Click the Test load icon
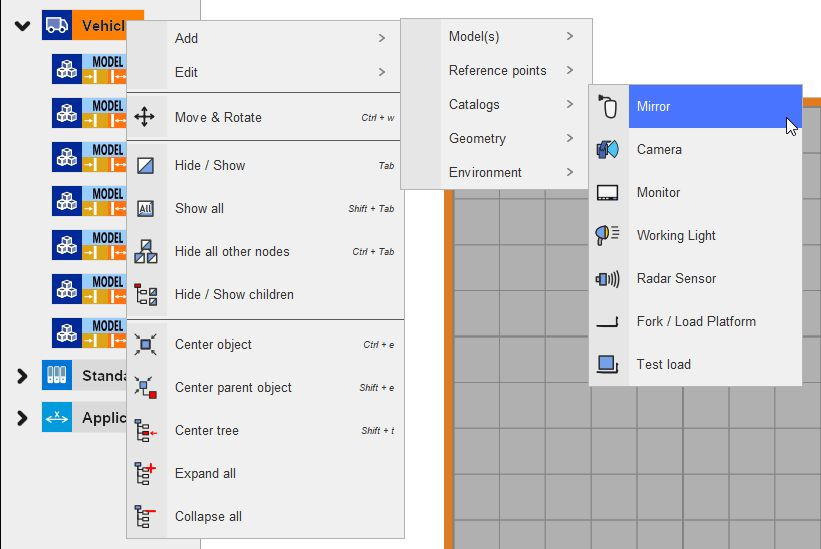 pyautogui.click(x=608, y=364)
